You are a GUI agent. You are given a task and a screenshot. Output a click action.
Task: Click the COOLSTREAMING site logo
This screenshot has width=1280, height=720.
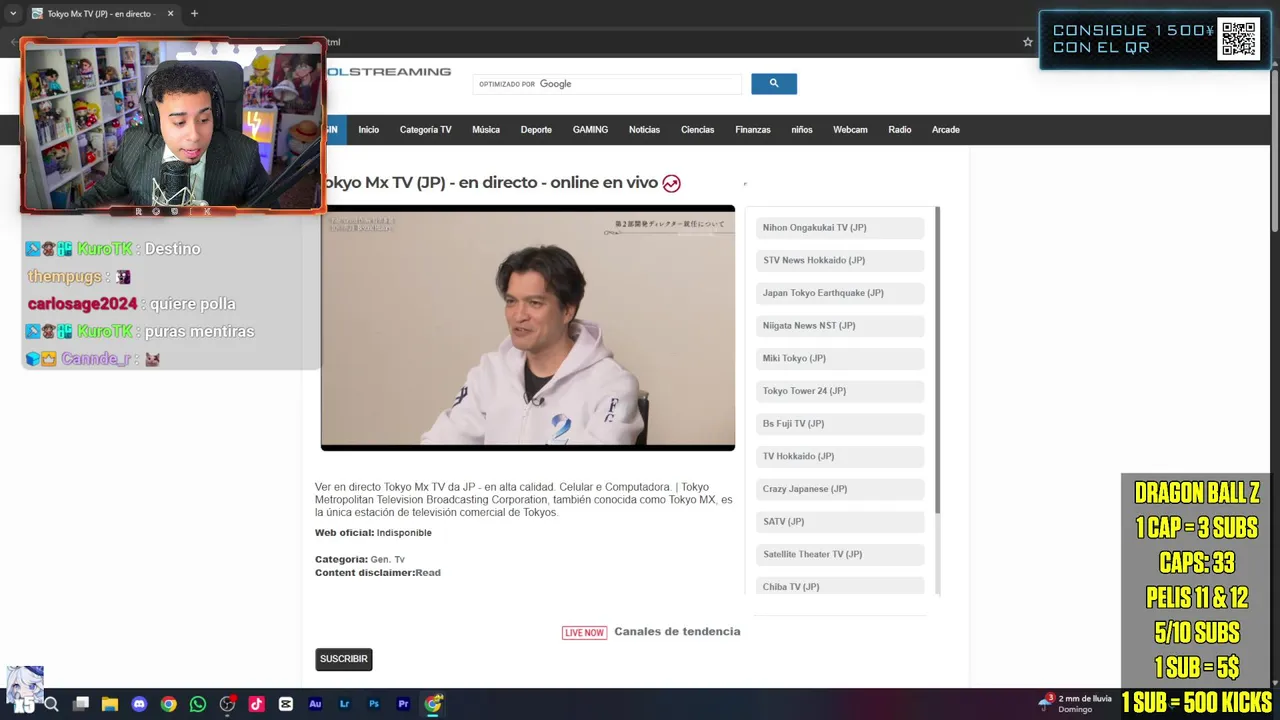tap(388, 72)
